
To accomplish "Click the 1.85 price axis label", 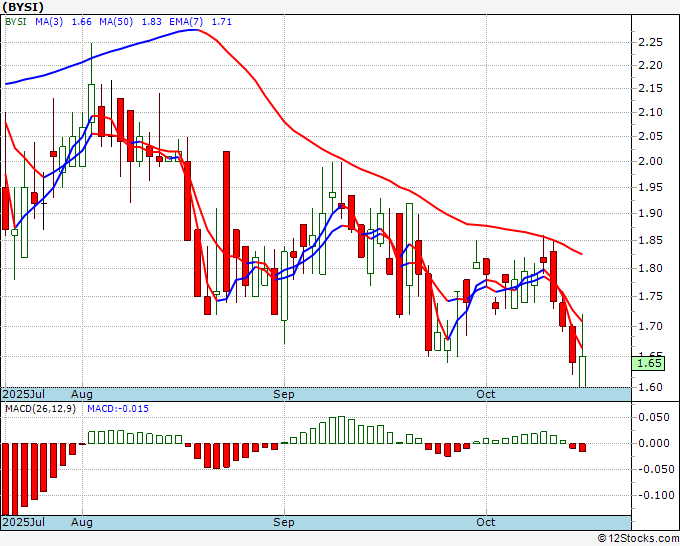I will click(x=651, y=240).
